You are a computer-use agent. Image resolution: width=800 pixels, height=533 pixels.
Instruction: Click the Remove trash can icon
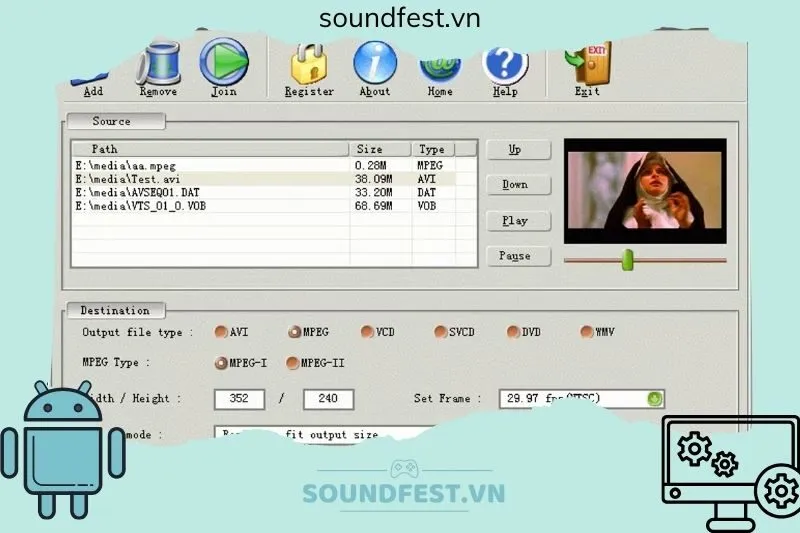pyautogui.click(x=159, y=63)
